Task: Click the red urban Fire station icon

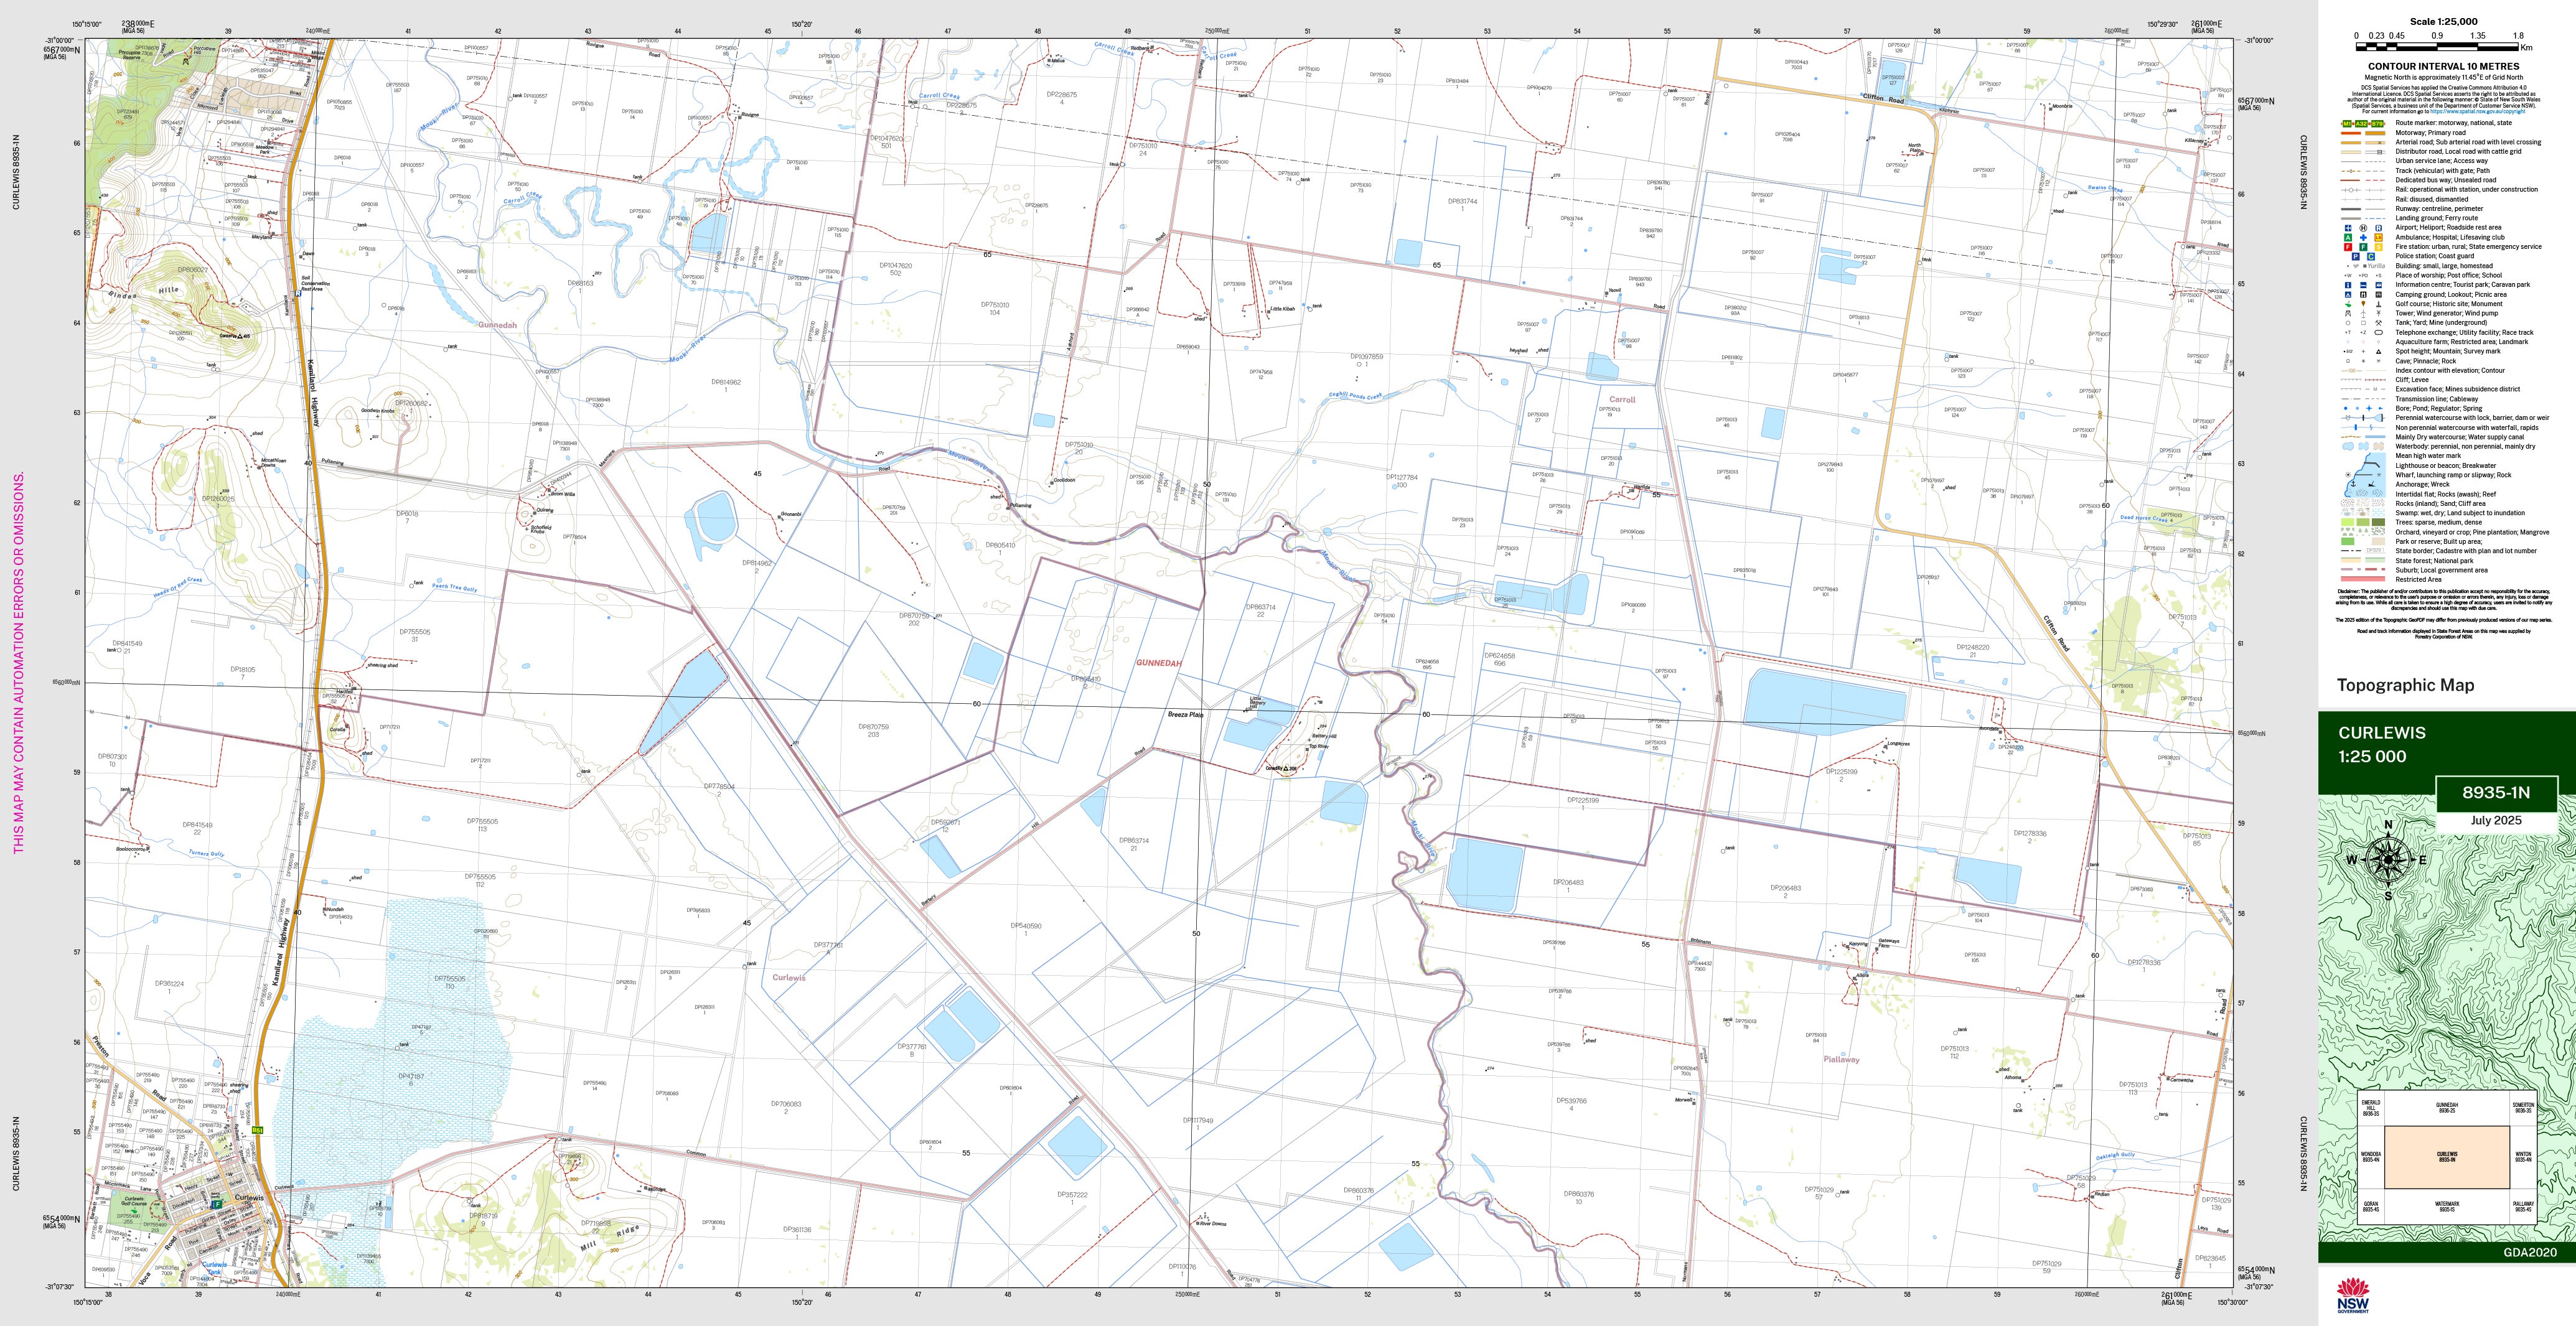Action: [2347, 247]
